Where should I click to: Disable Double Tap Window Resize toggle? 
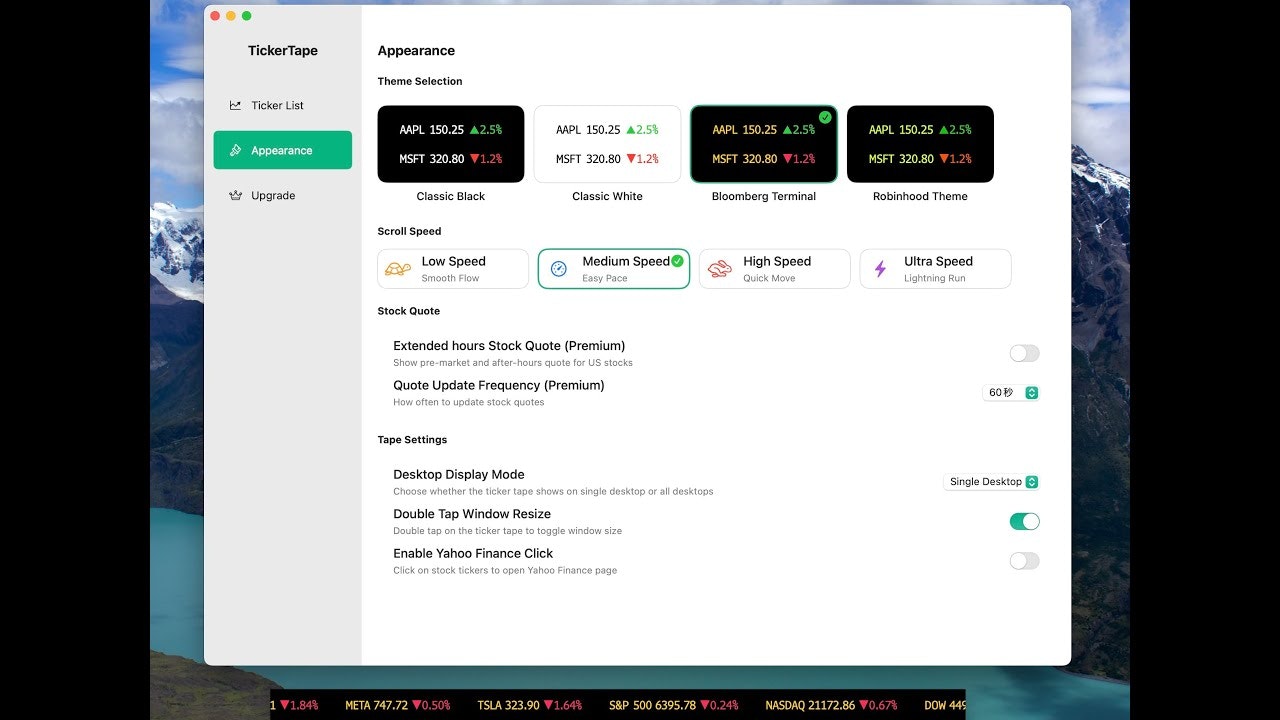[x=1024, y=521]
